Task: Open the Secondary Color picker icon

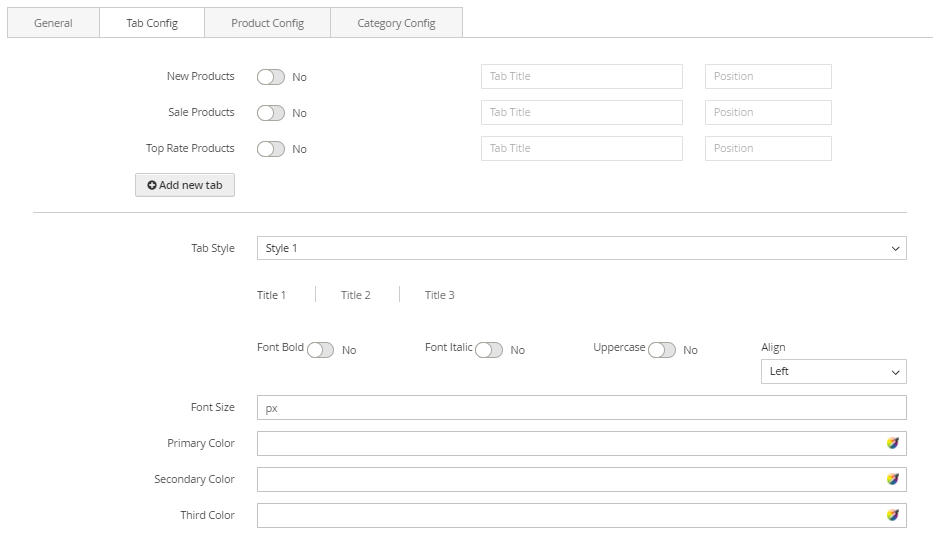Action: pos(892,479)
